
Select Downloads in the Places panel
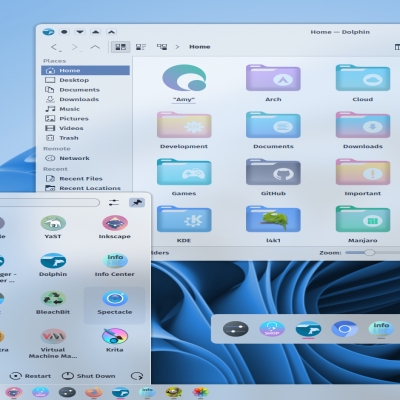coord(85,99)
